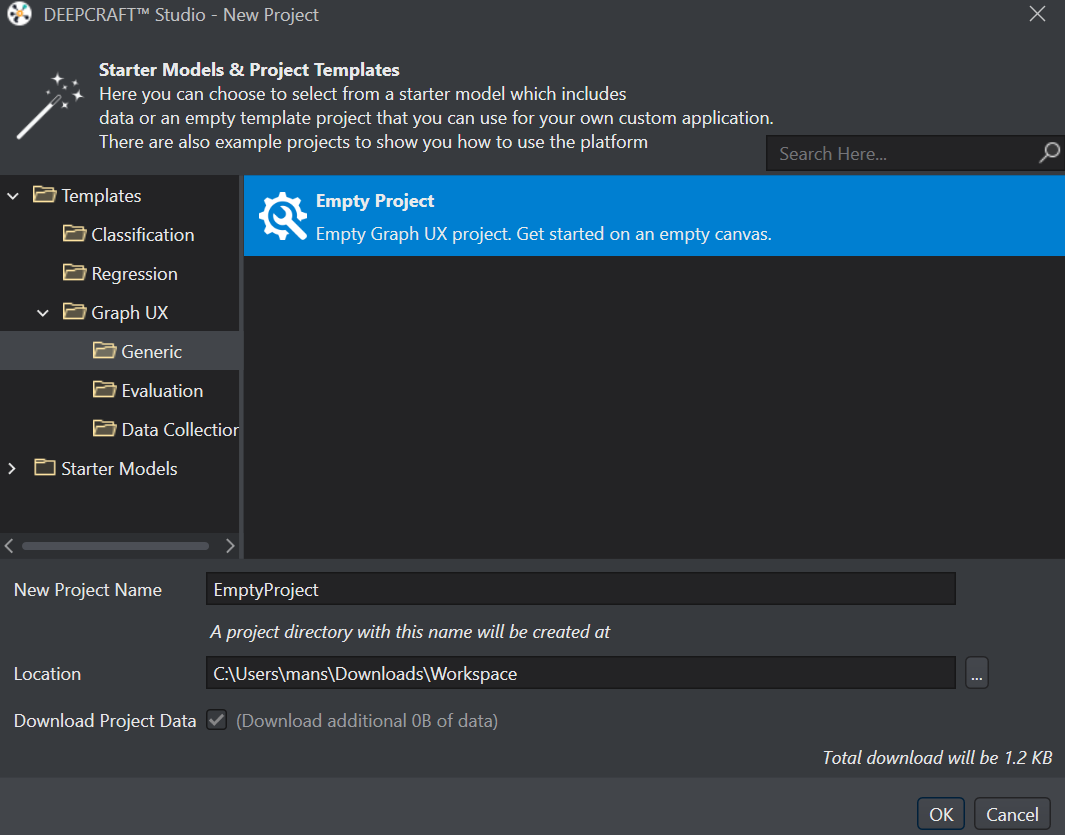Click the tree panel horizontal scrollbar thumb
This screenshot has width=1065, height=835.
click(x=115, y=546)
